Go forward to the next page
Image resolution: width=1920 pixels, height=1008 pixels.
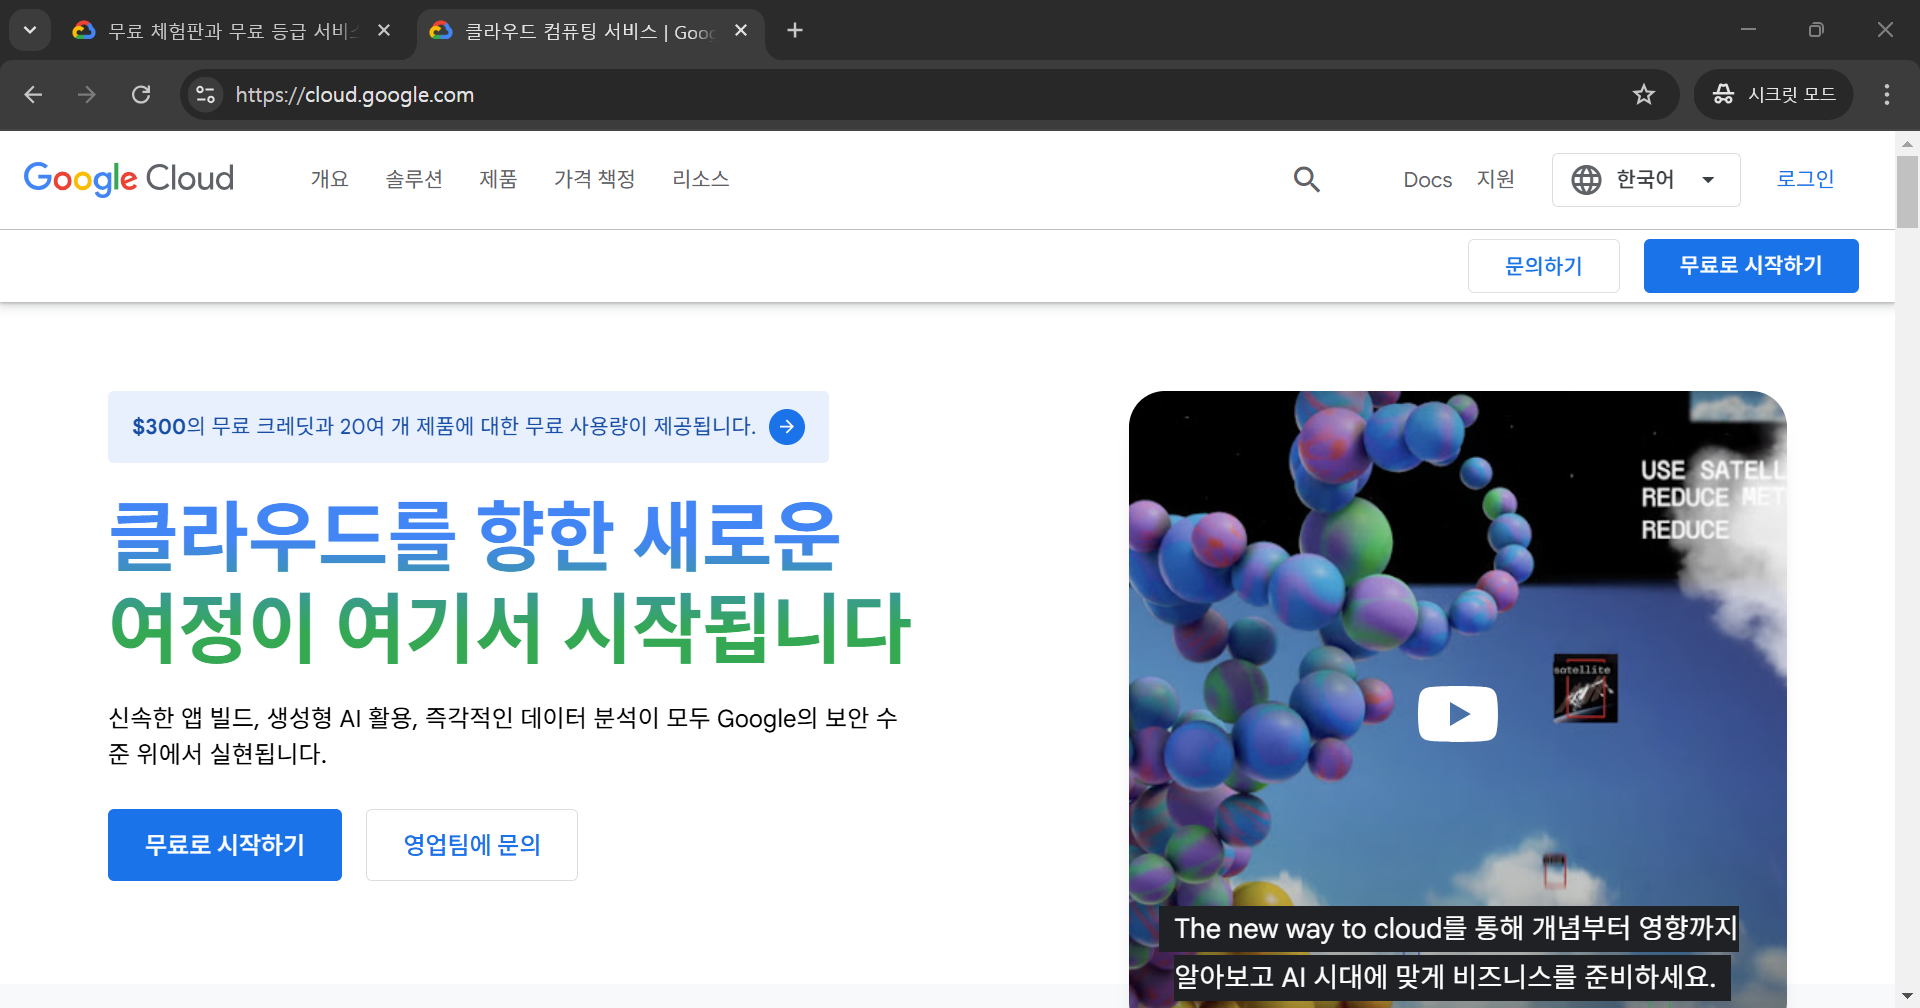coord(87,94)
